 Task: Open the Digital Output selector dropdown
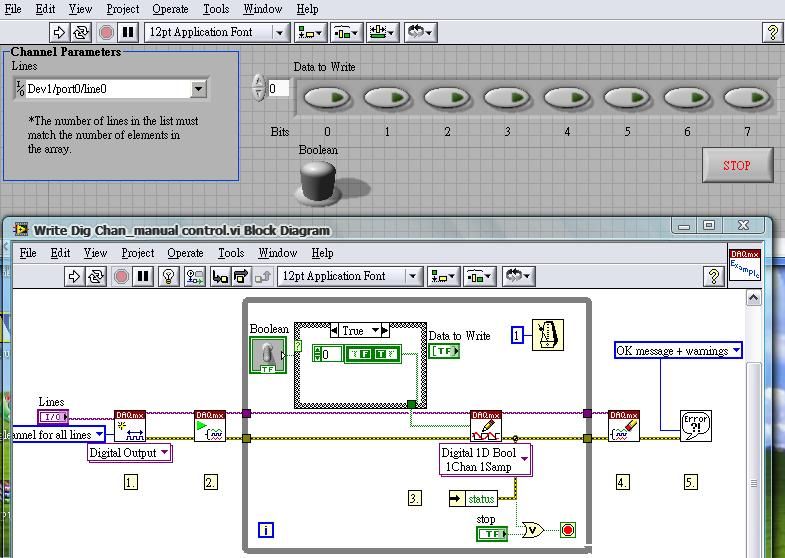point(164,453)
